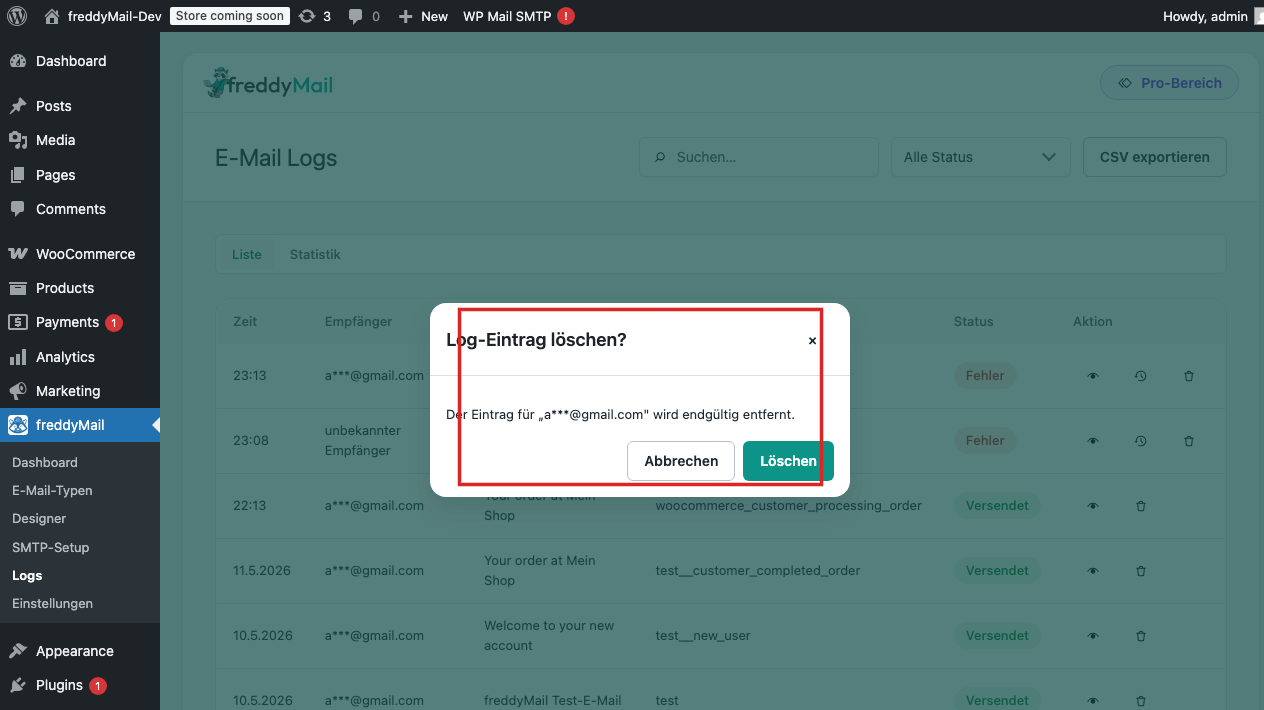Click the Media icon in sidebar
Screen dimensions: 1264x710
(18, 140)
